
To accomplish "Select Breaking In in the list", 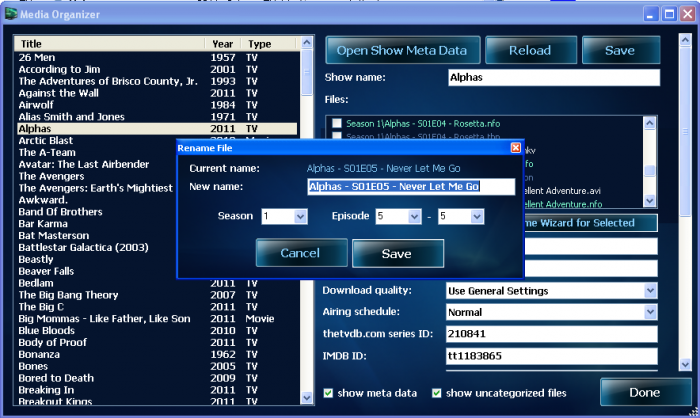I will coord(157,390).
